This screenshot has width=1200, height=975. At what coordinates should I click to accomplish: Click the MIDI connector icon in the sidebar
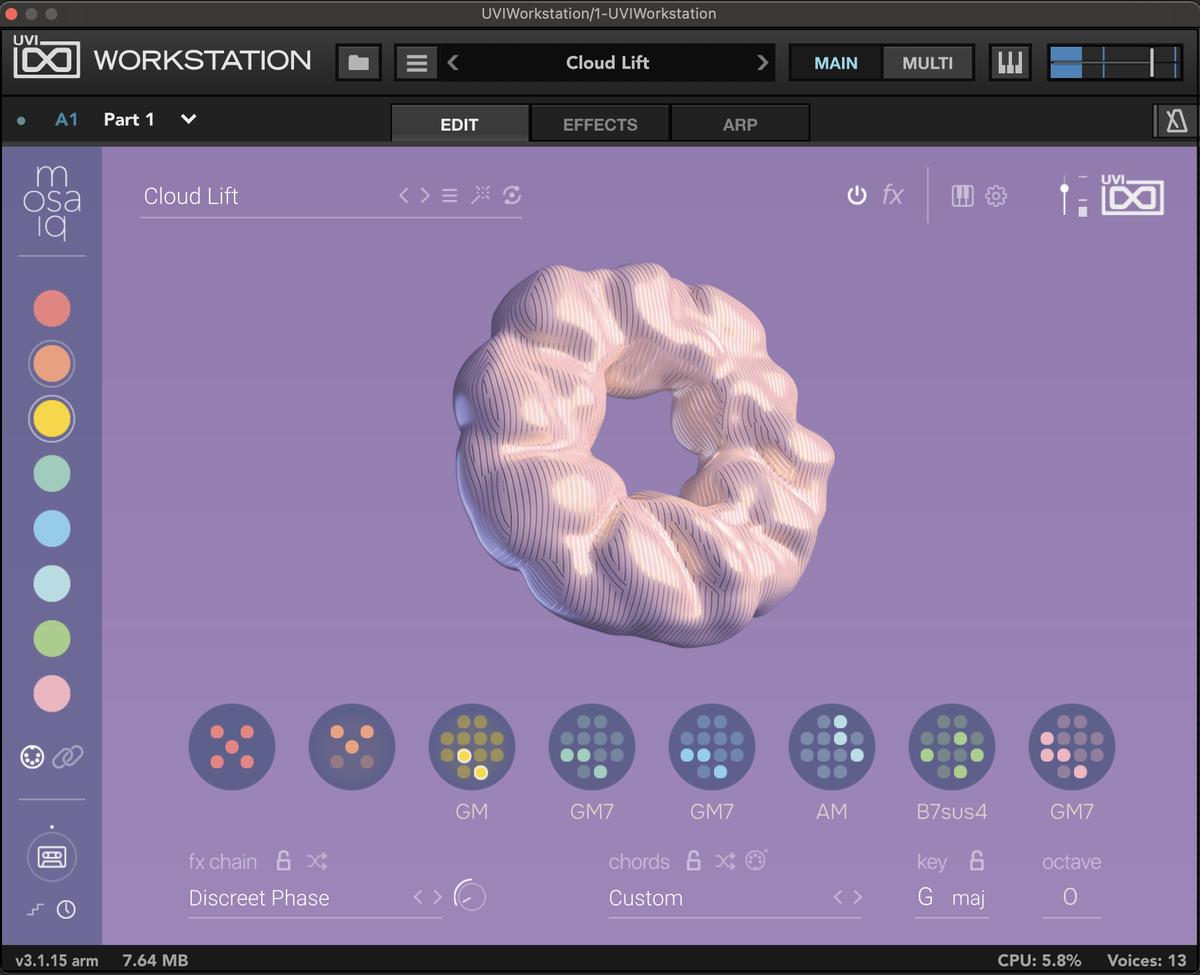pos(32,757)
